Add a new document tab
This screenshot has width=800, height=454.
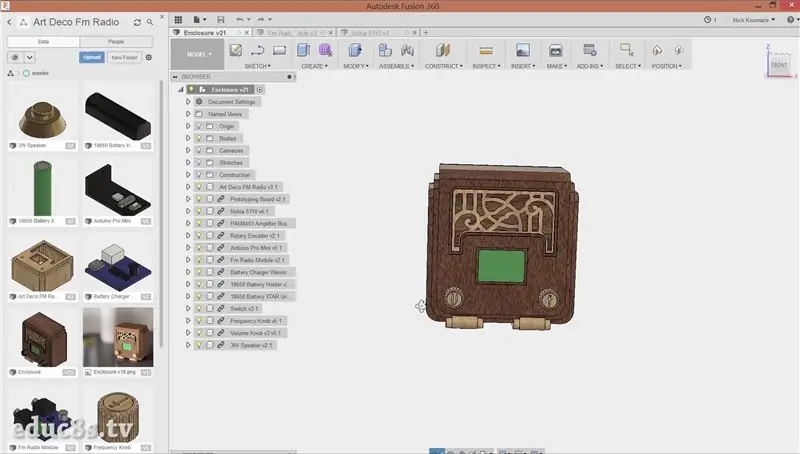coord(426,33)
